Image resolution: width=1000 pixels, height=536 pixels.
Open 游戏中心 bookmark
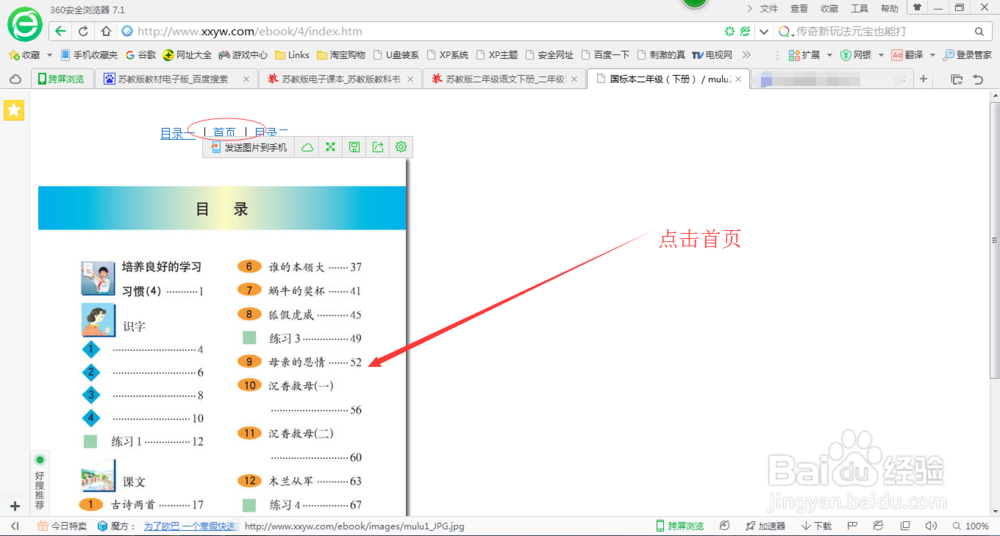click(243, 56)
